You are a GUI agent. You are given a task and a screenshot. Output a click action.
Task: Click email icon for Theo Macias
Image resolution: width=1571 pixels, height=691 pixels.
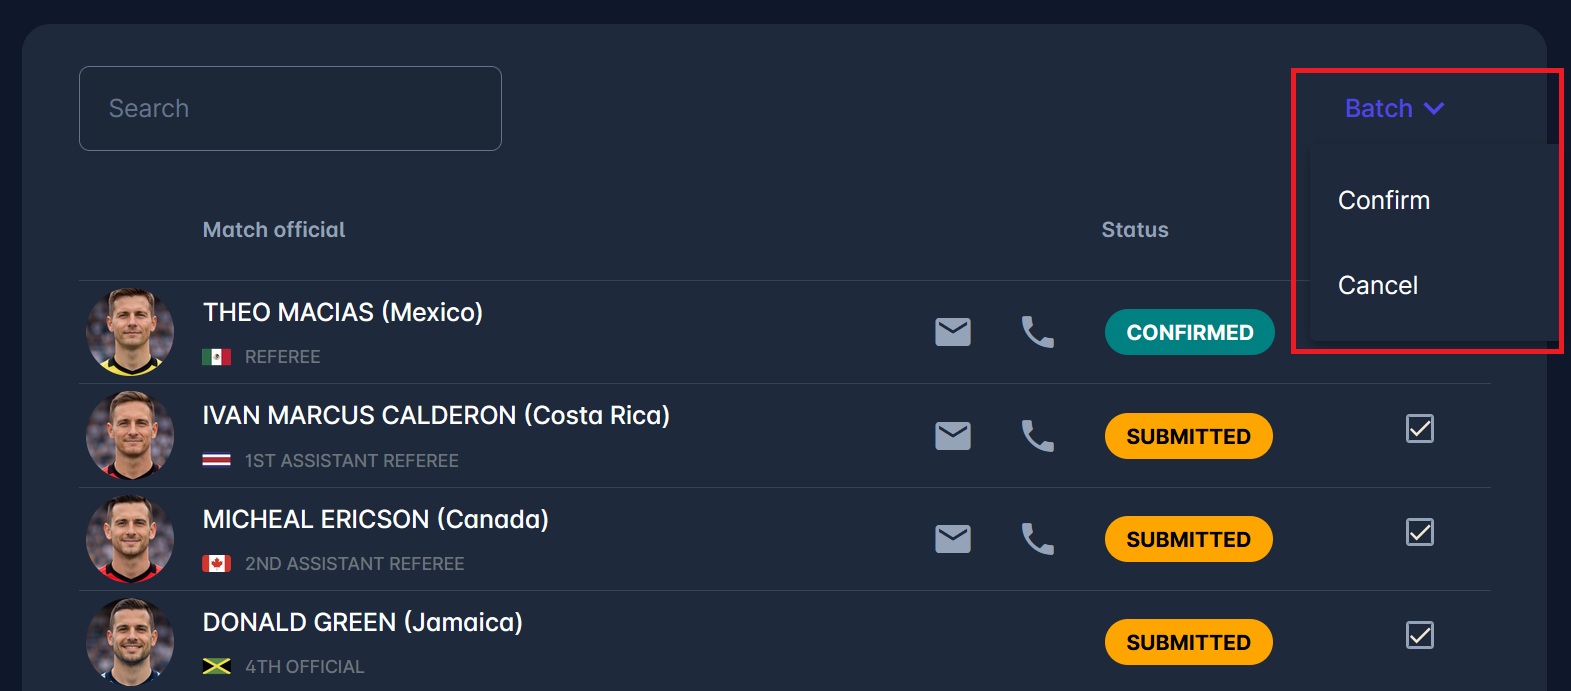(x=952, y=332)
